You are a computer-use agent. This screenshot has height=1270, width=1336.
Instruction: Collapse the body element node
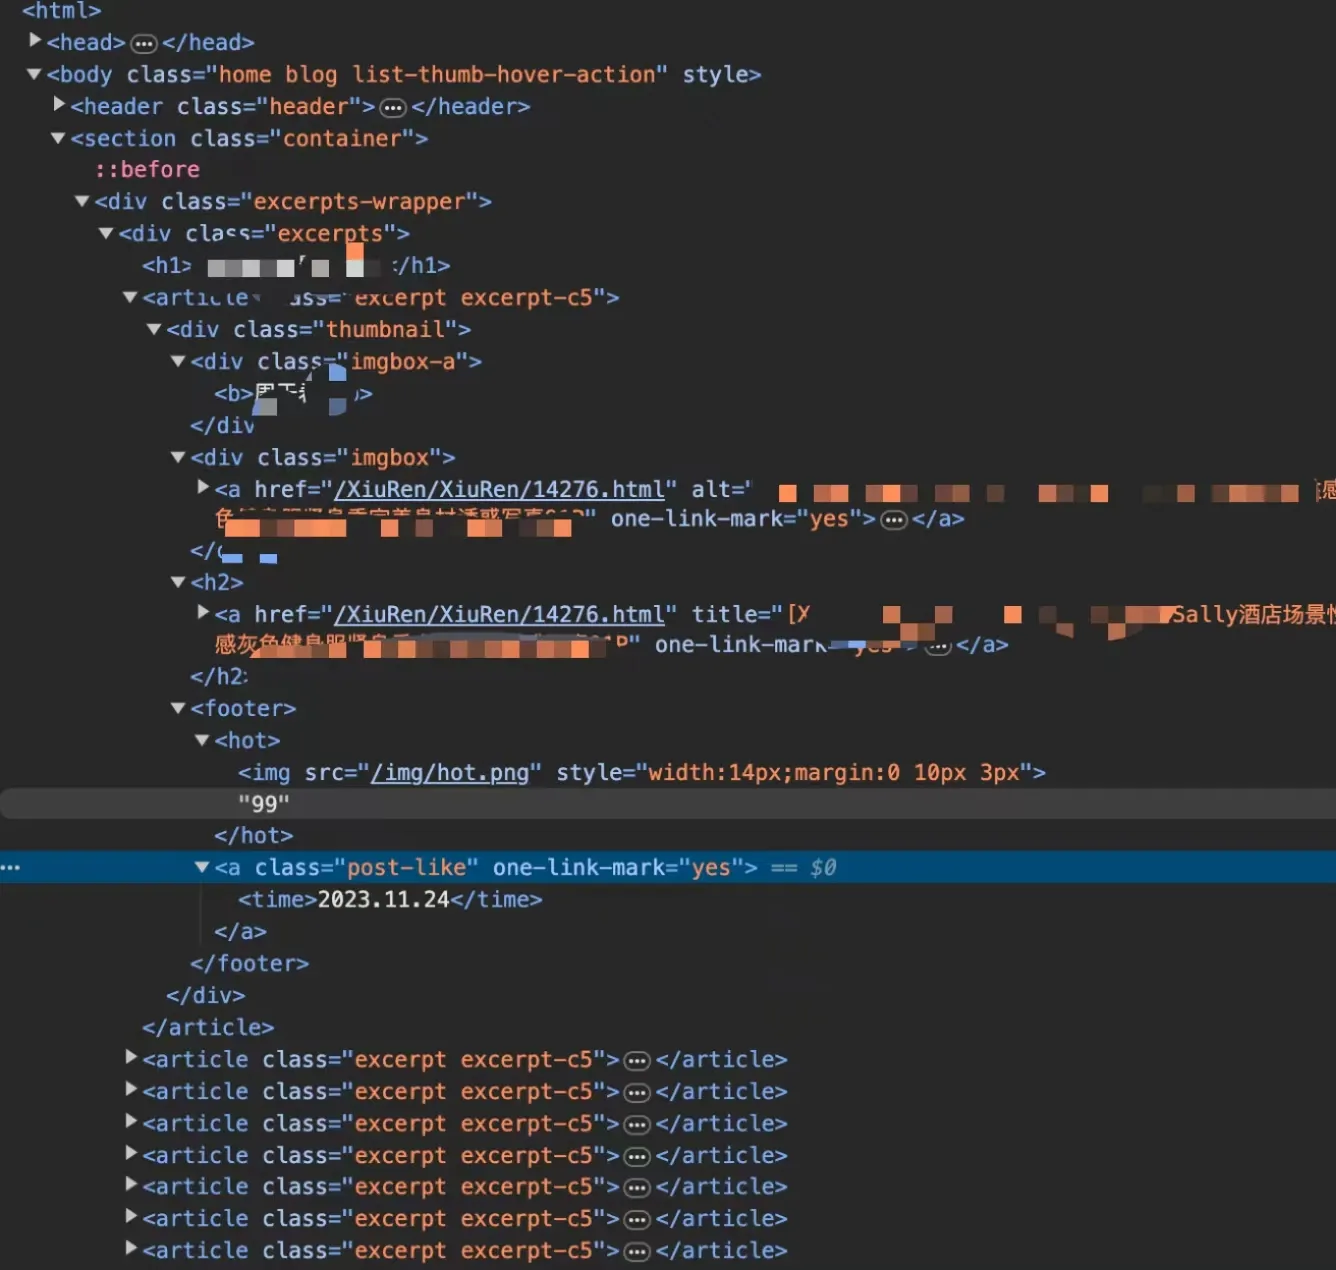coord(34,74)
